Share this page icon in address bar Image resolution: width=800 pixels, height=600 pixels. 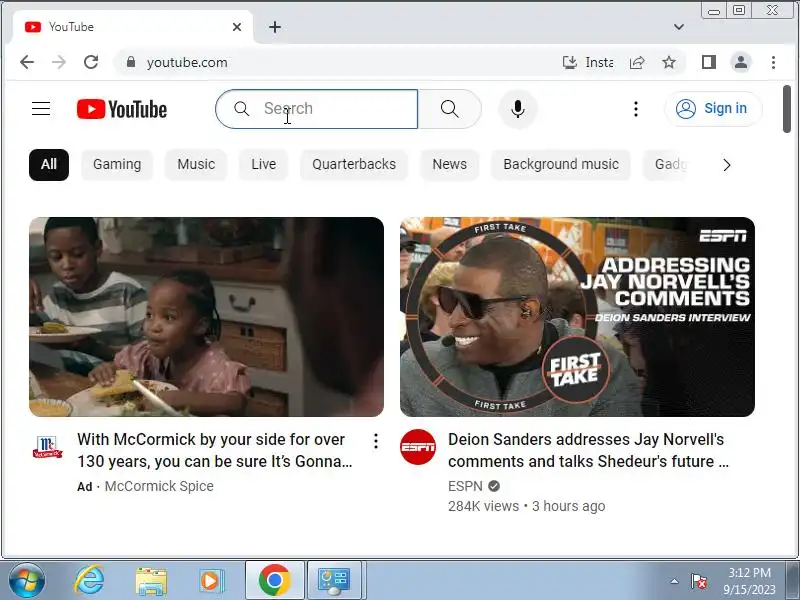pos(637,62)
